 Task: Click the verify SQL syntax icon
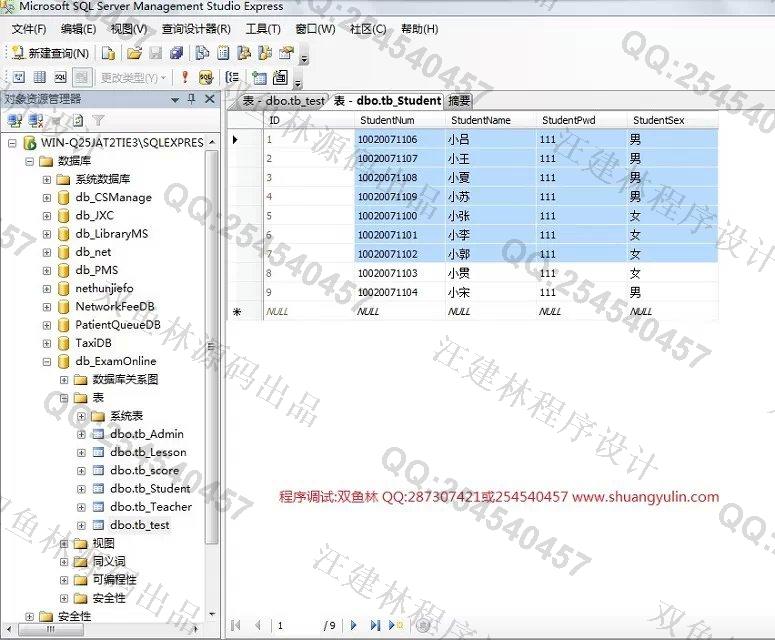pos(206,77)
